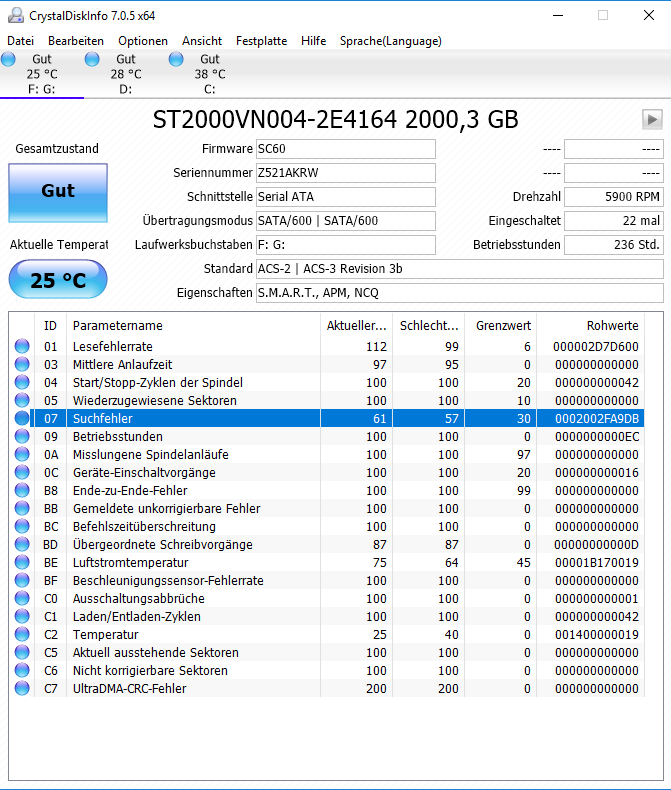
Task: Select the UltraDMA-CRC-Fehler parameter name
Action: click(129, 689)
